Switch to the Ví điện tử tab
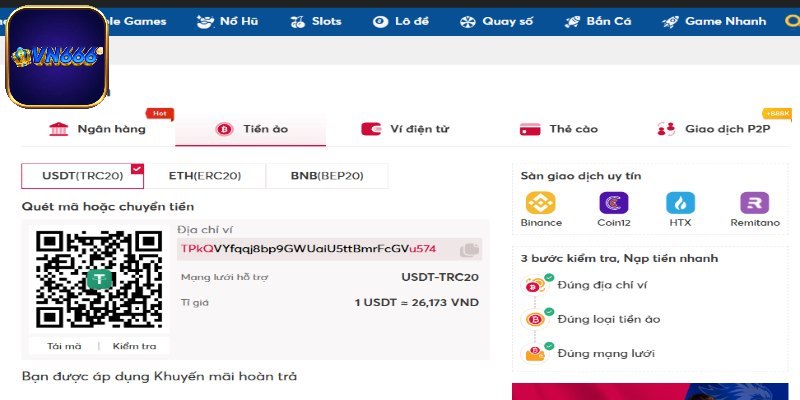This screenshot has height=400, width=800. coord(405,129)
